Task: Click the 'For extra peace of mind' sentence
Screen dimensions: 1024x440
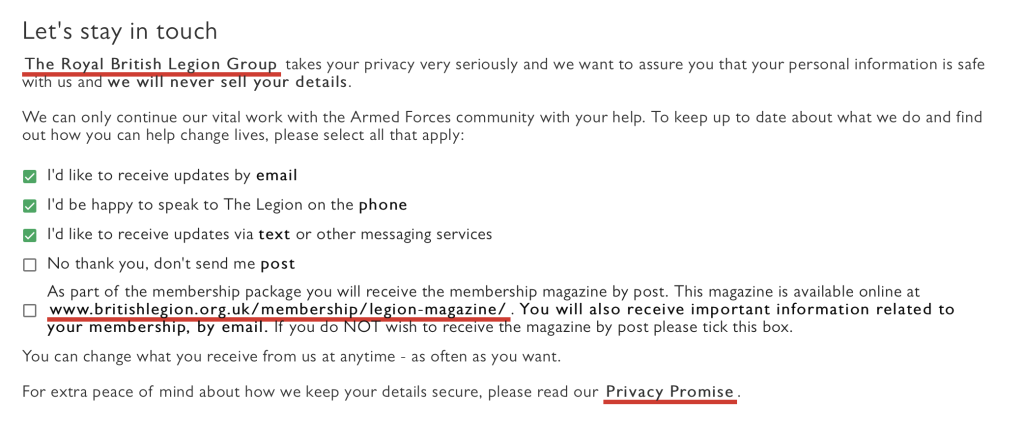Action: [x=310, y=392]
